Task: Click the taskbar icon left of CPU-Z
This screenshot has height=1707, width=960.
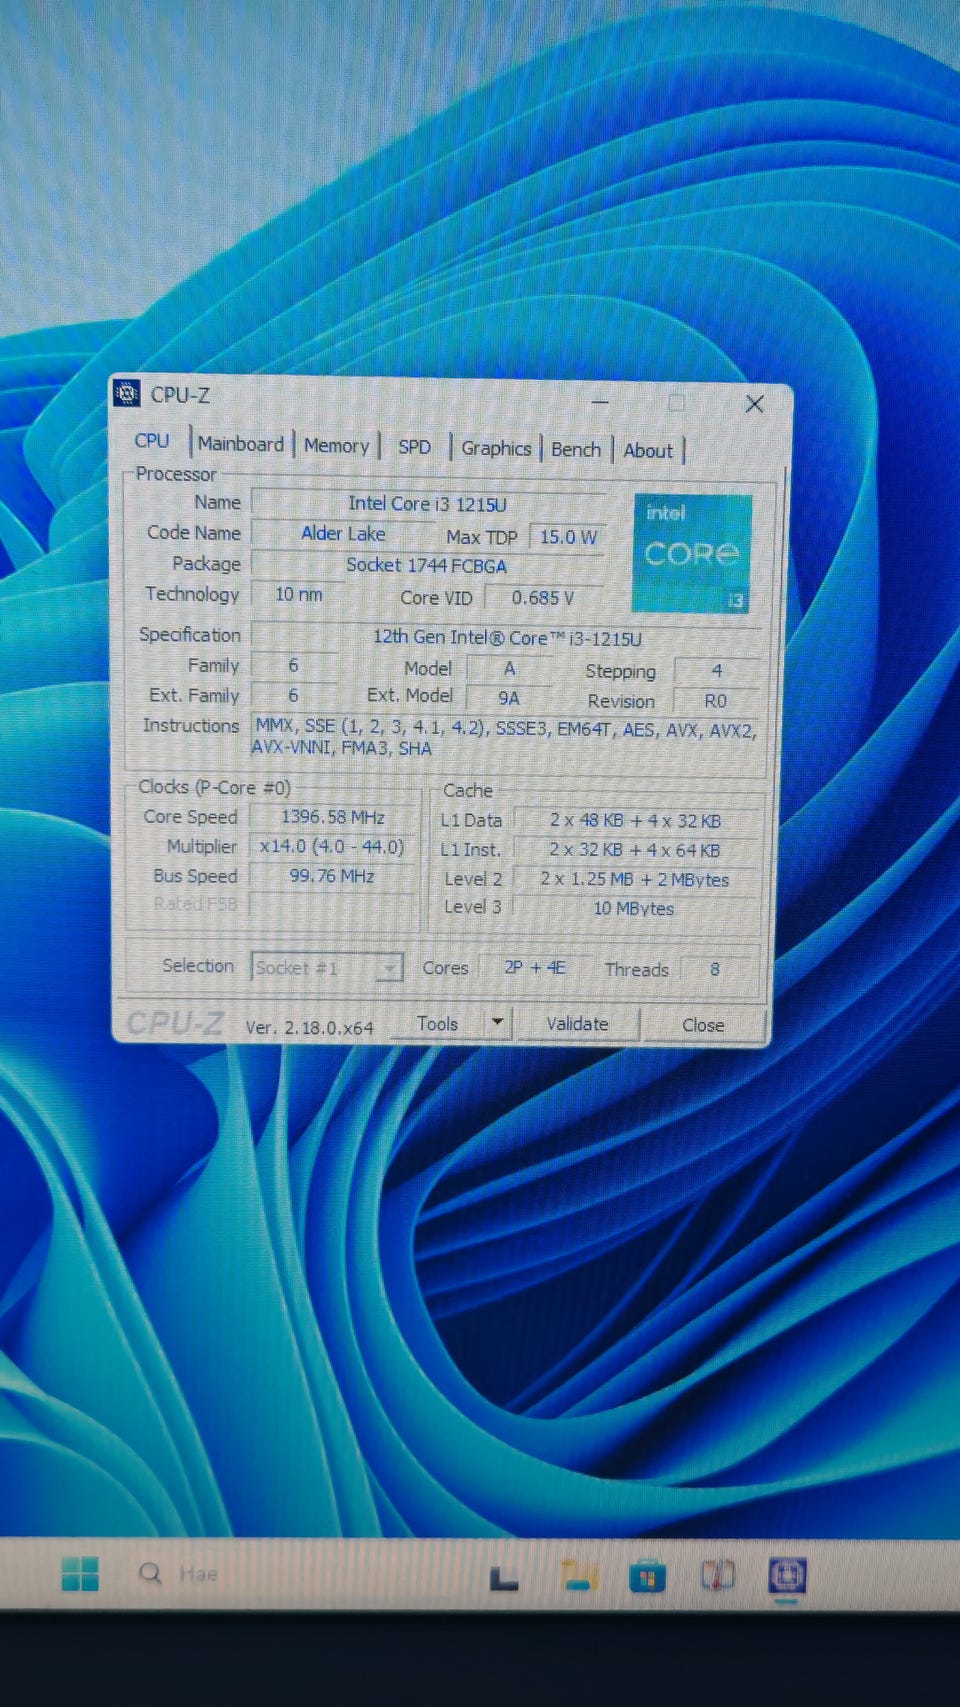Action: pyautogui.click(x=717, y=1576)
